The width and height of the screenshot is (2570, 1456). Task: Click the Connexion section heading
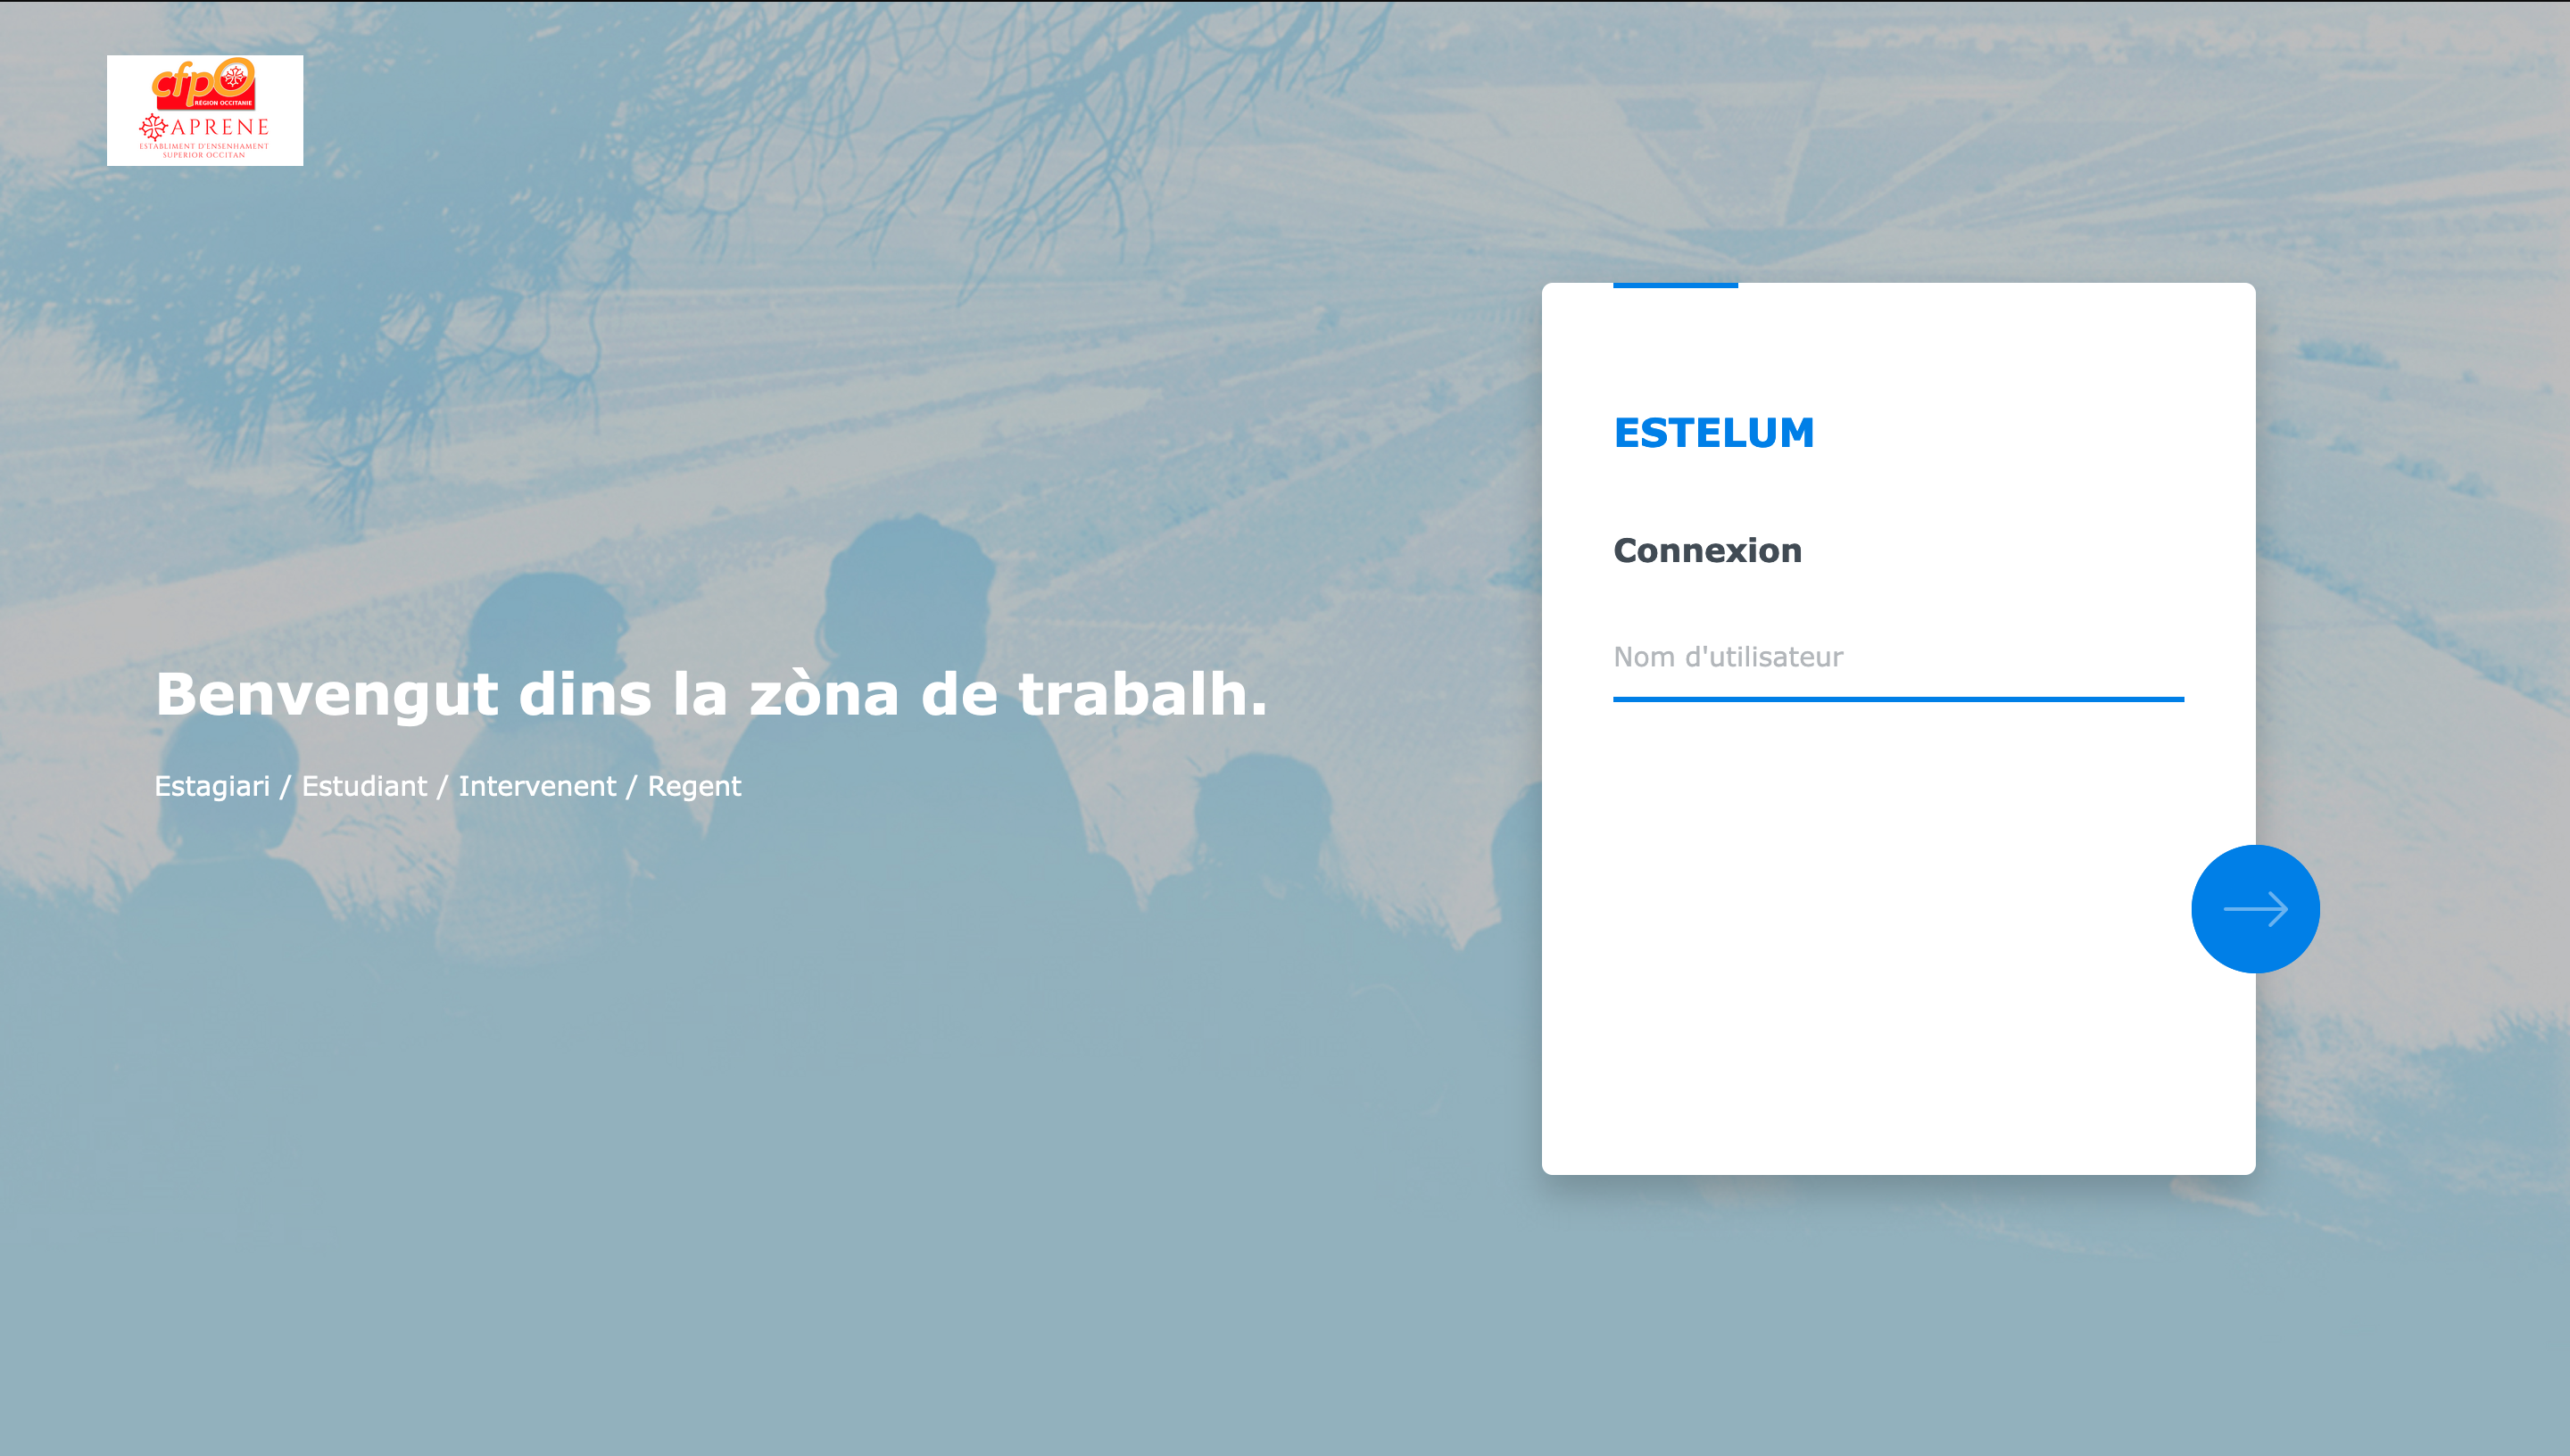click(x=1707, y=550)
